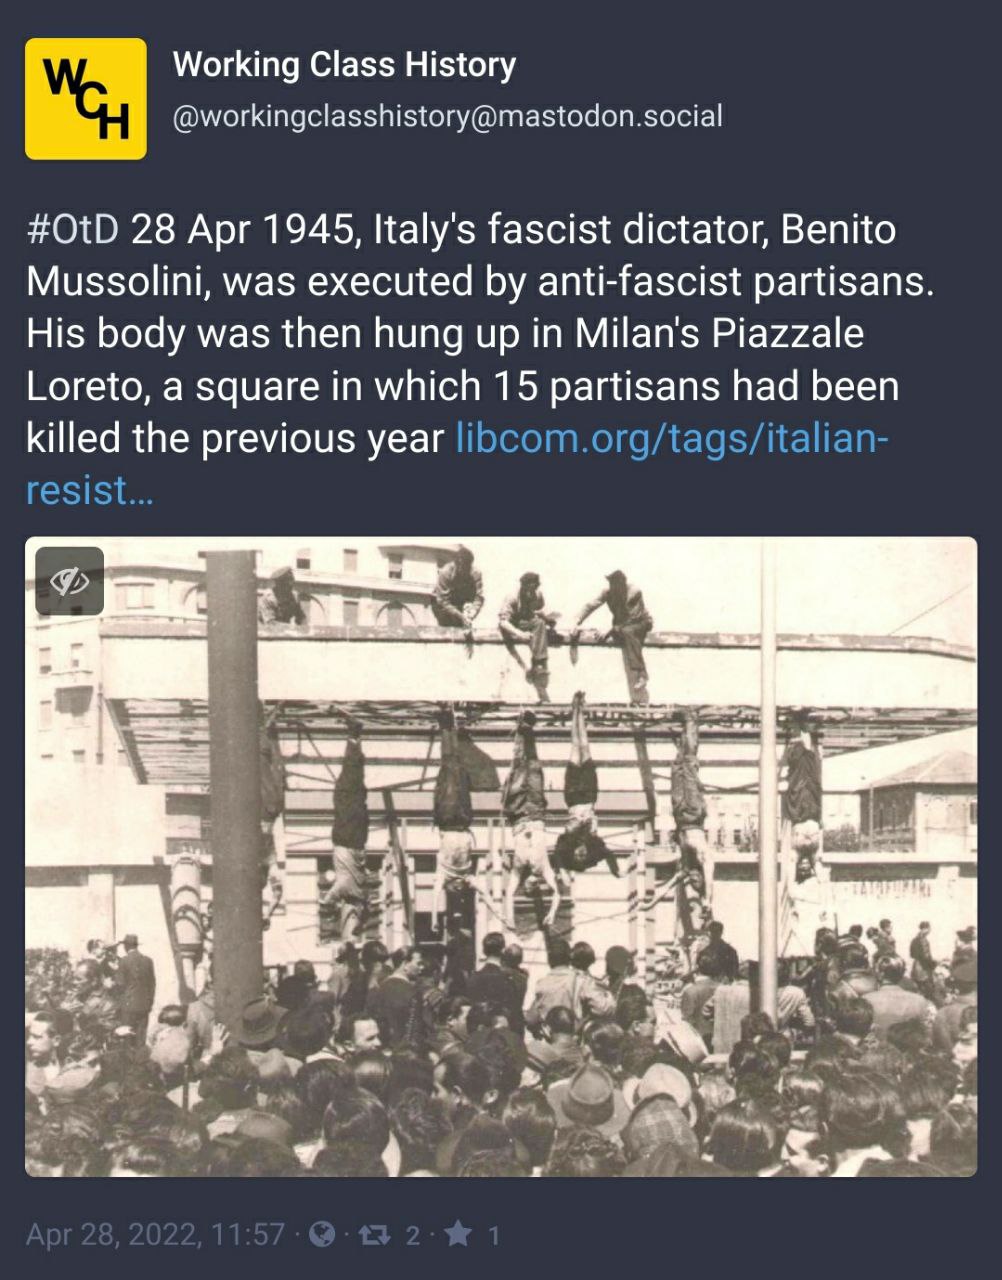Click the "anti-fascist partisans" phrase in post
Image resolution: width=1002 pixels, height=1280 pixels.
(735, 282)
